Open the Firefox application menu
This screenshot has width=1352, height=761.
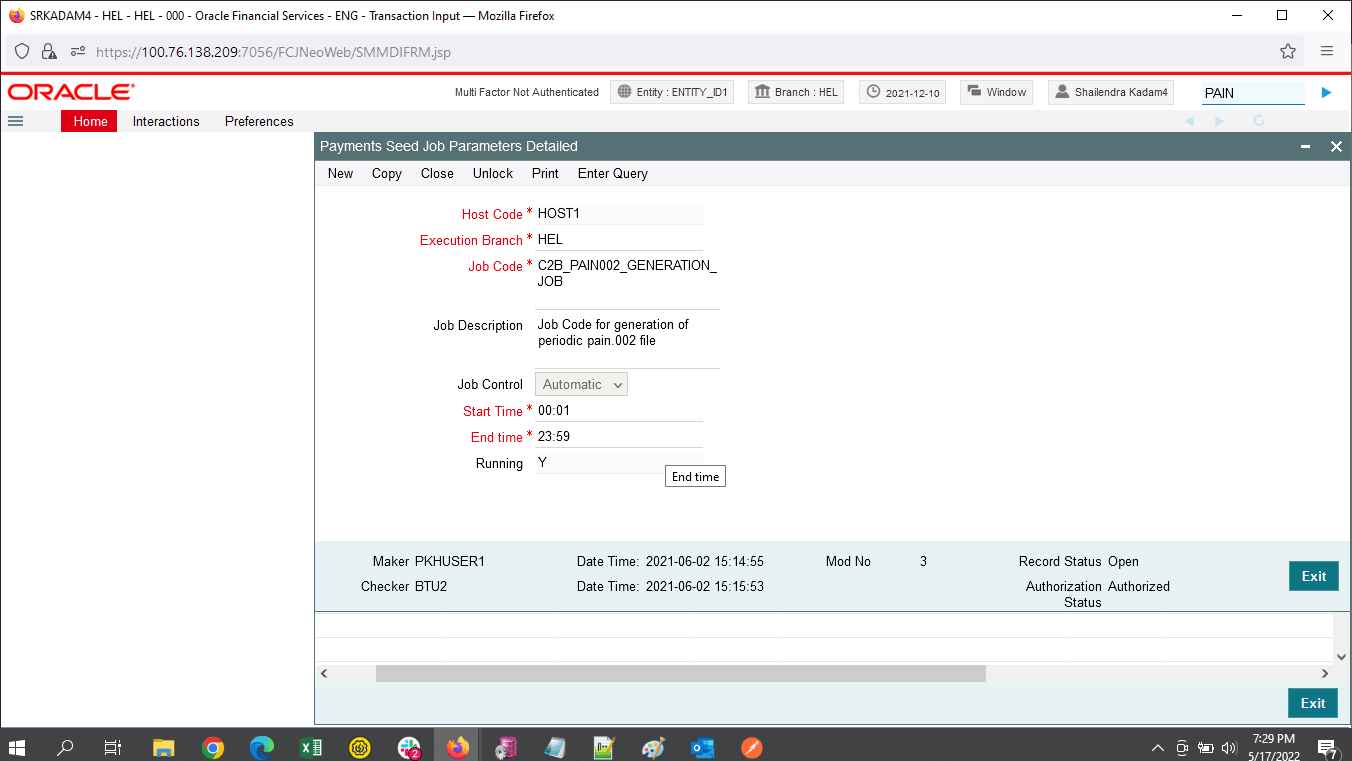[1327, 51]
